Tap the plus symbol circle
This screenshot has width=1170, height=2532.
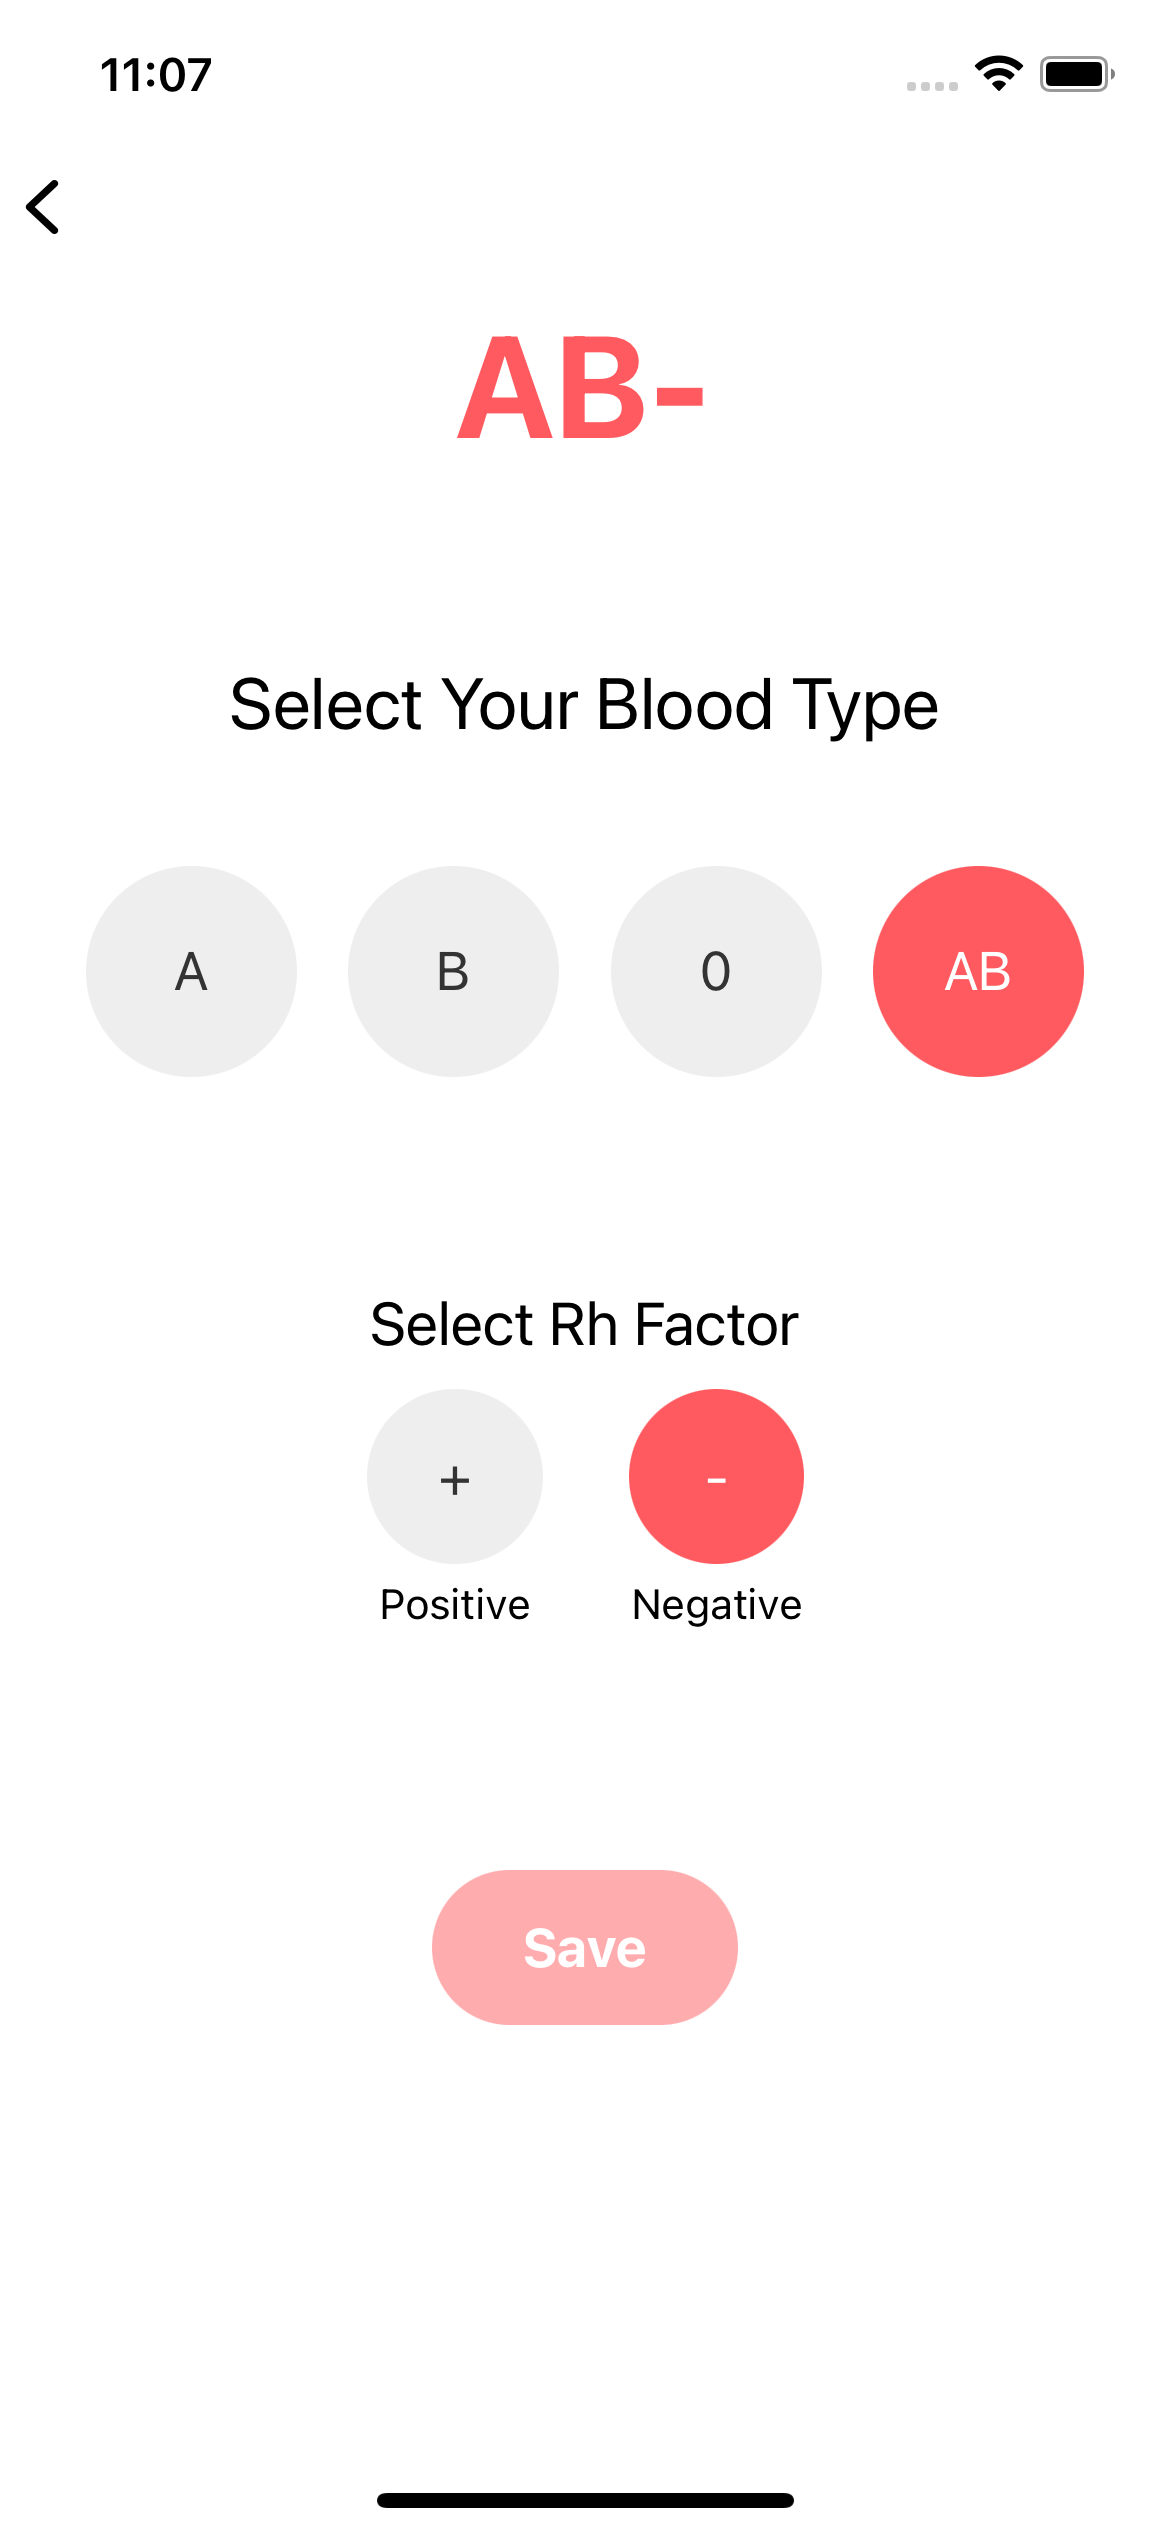(455, 1476)
